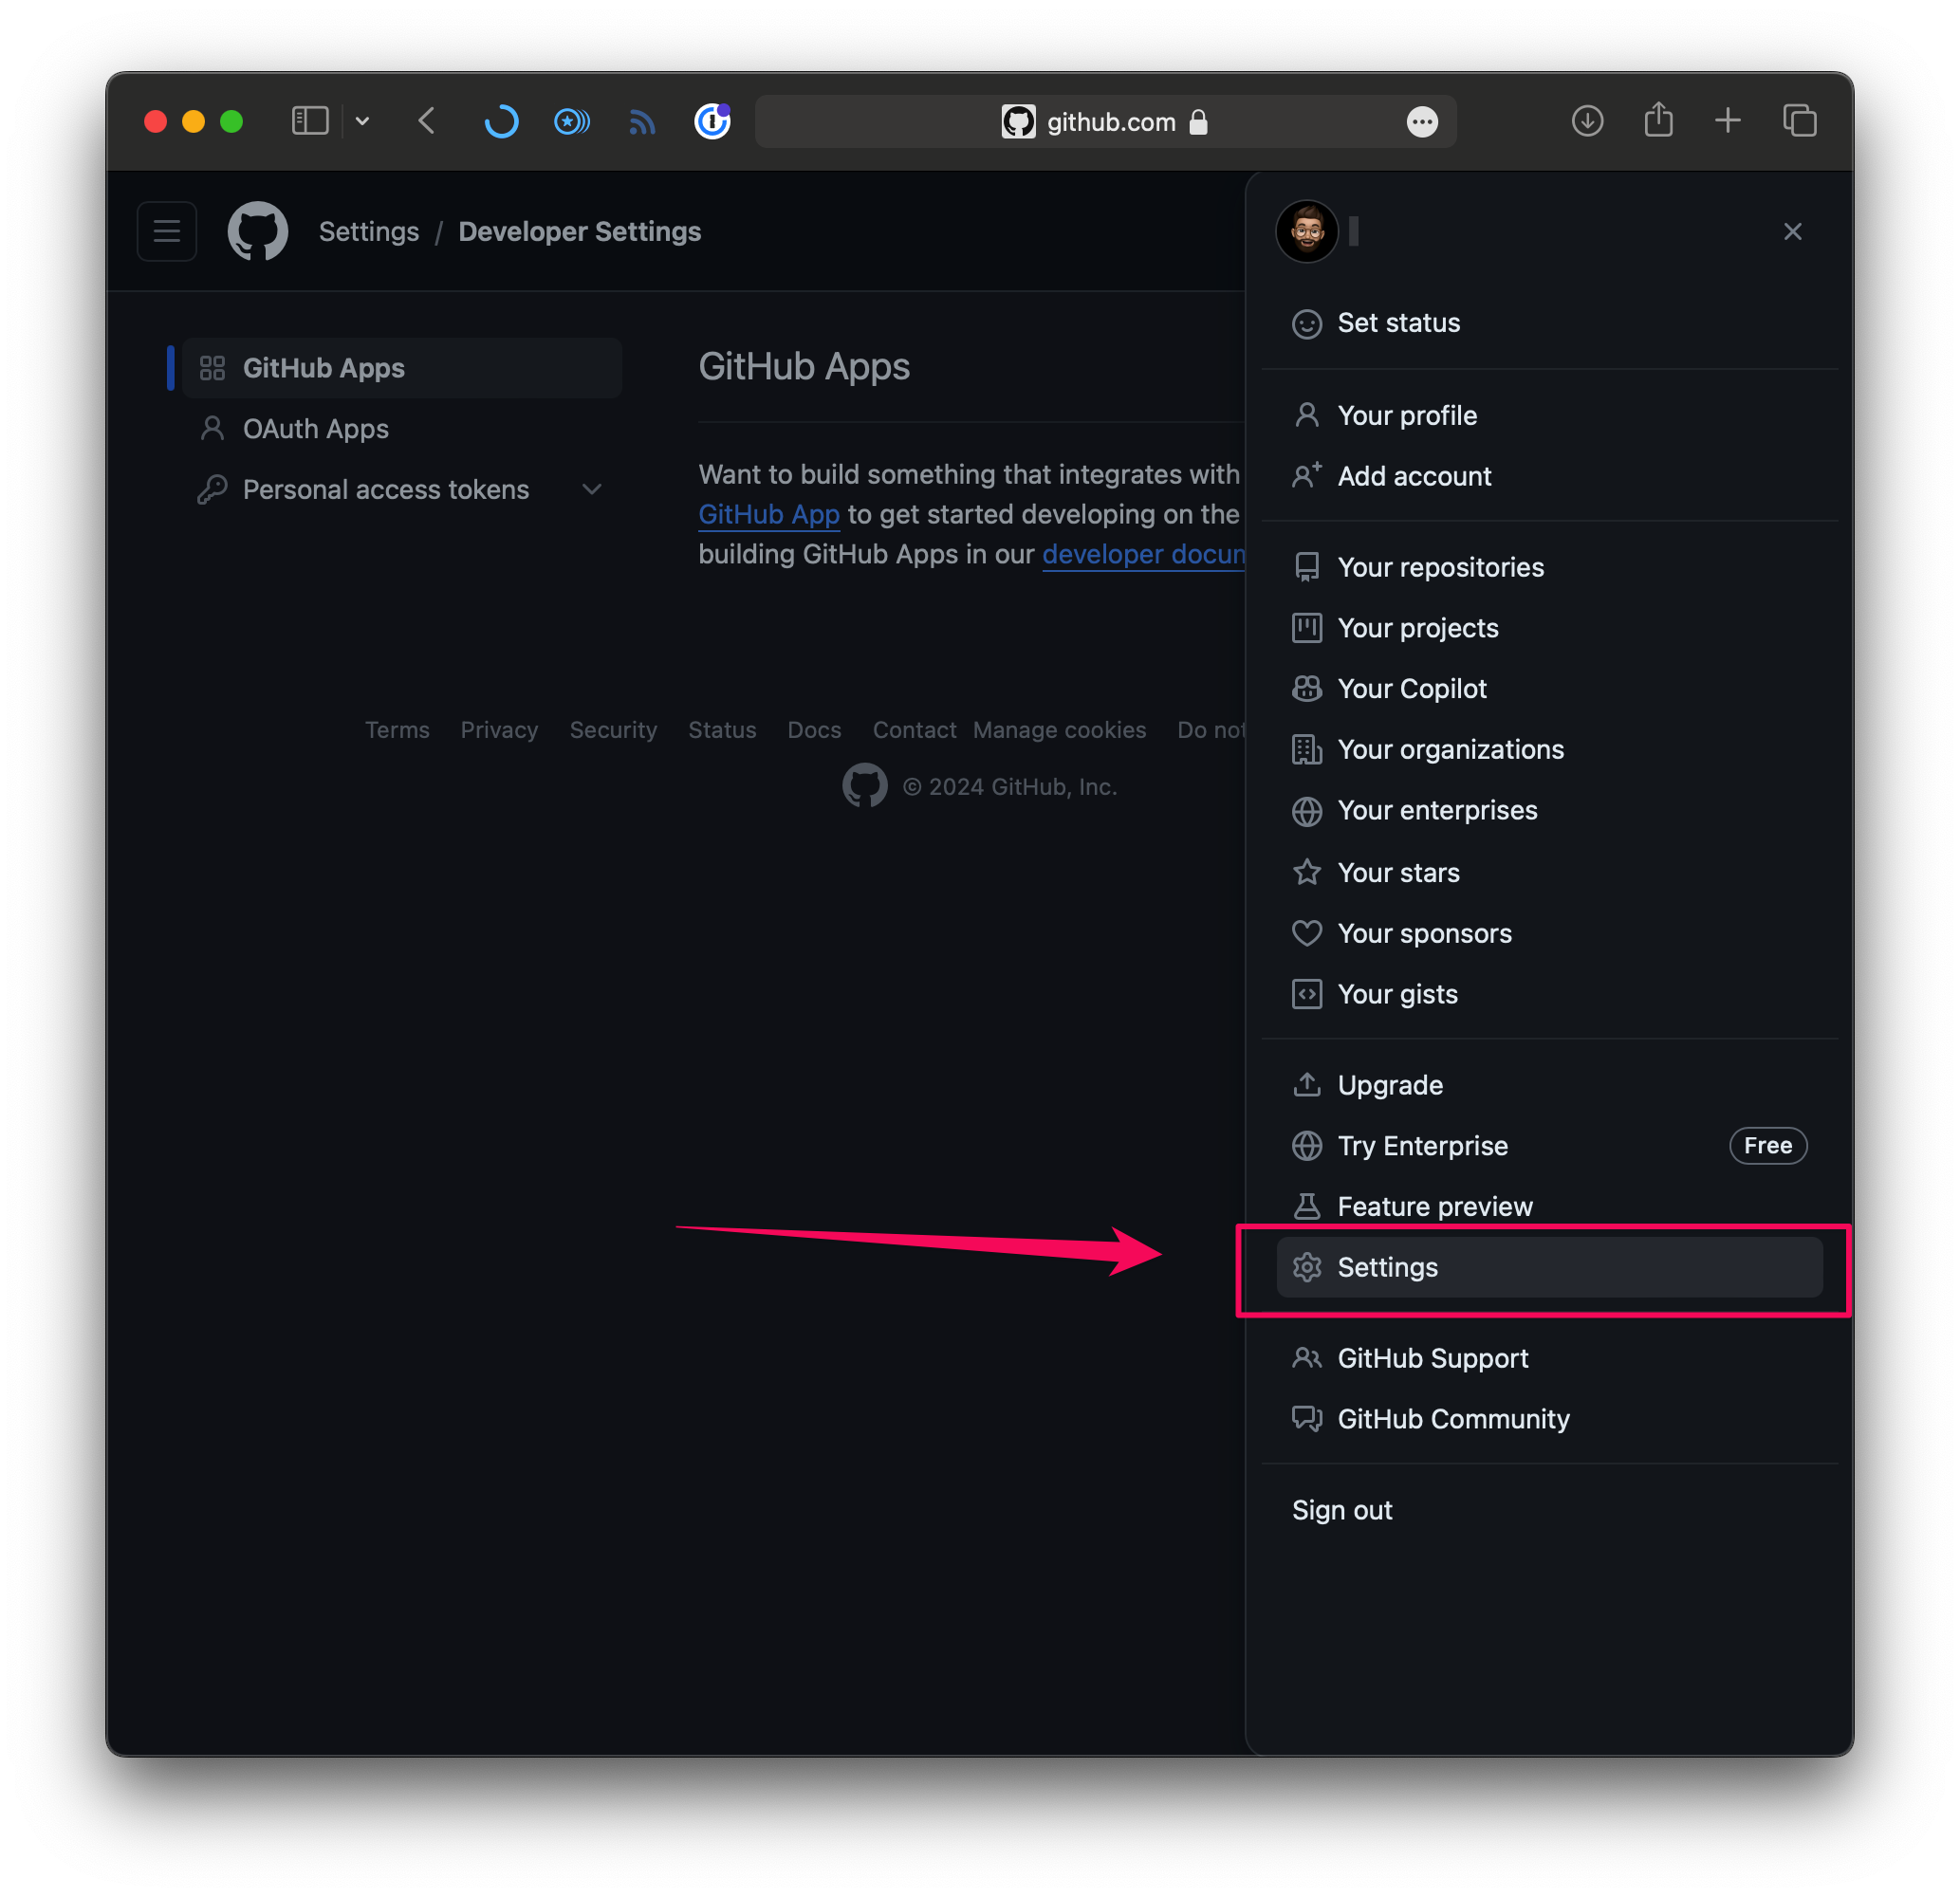Viewport: 1960px width, 1897px height.
Task: Click the Docs footer link
Action: tap(814, 730)
